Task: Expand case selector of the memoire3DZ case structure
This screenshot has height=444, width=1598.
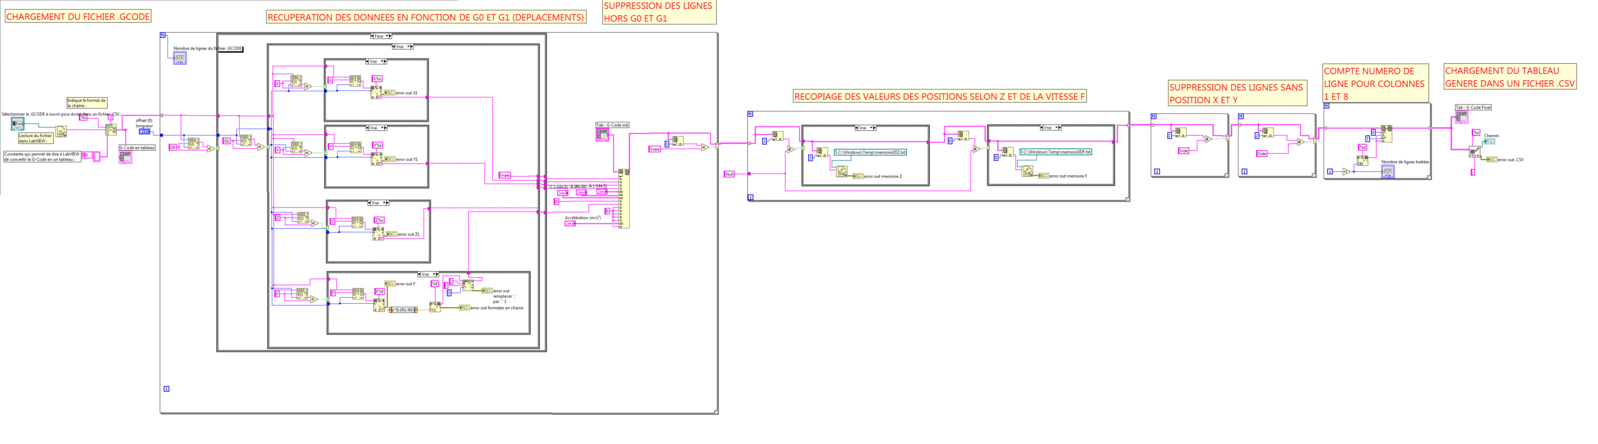Action: click(865, 128)
